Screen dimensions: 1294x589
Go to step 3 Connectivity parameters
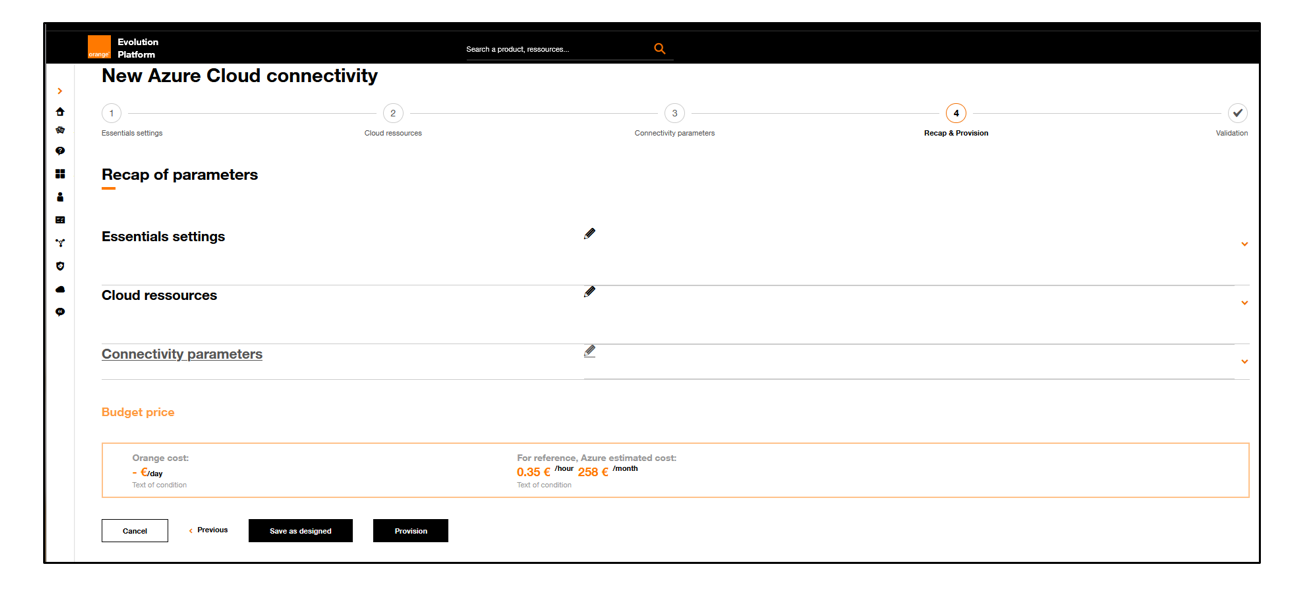675,113
